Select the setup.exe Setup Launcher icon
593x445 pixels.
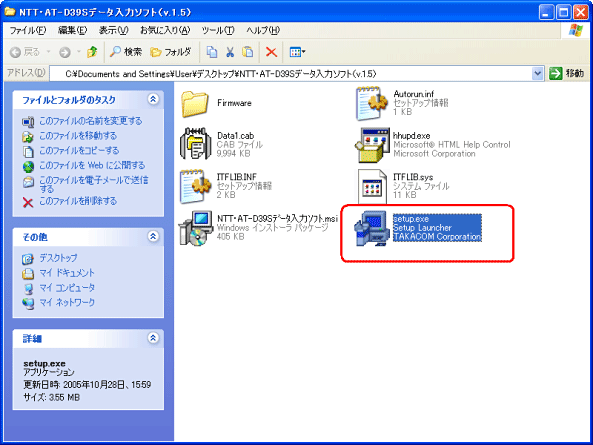[x=371, y=229]
